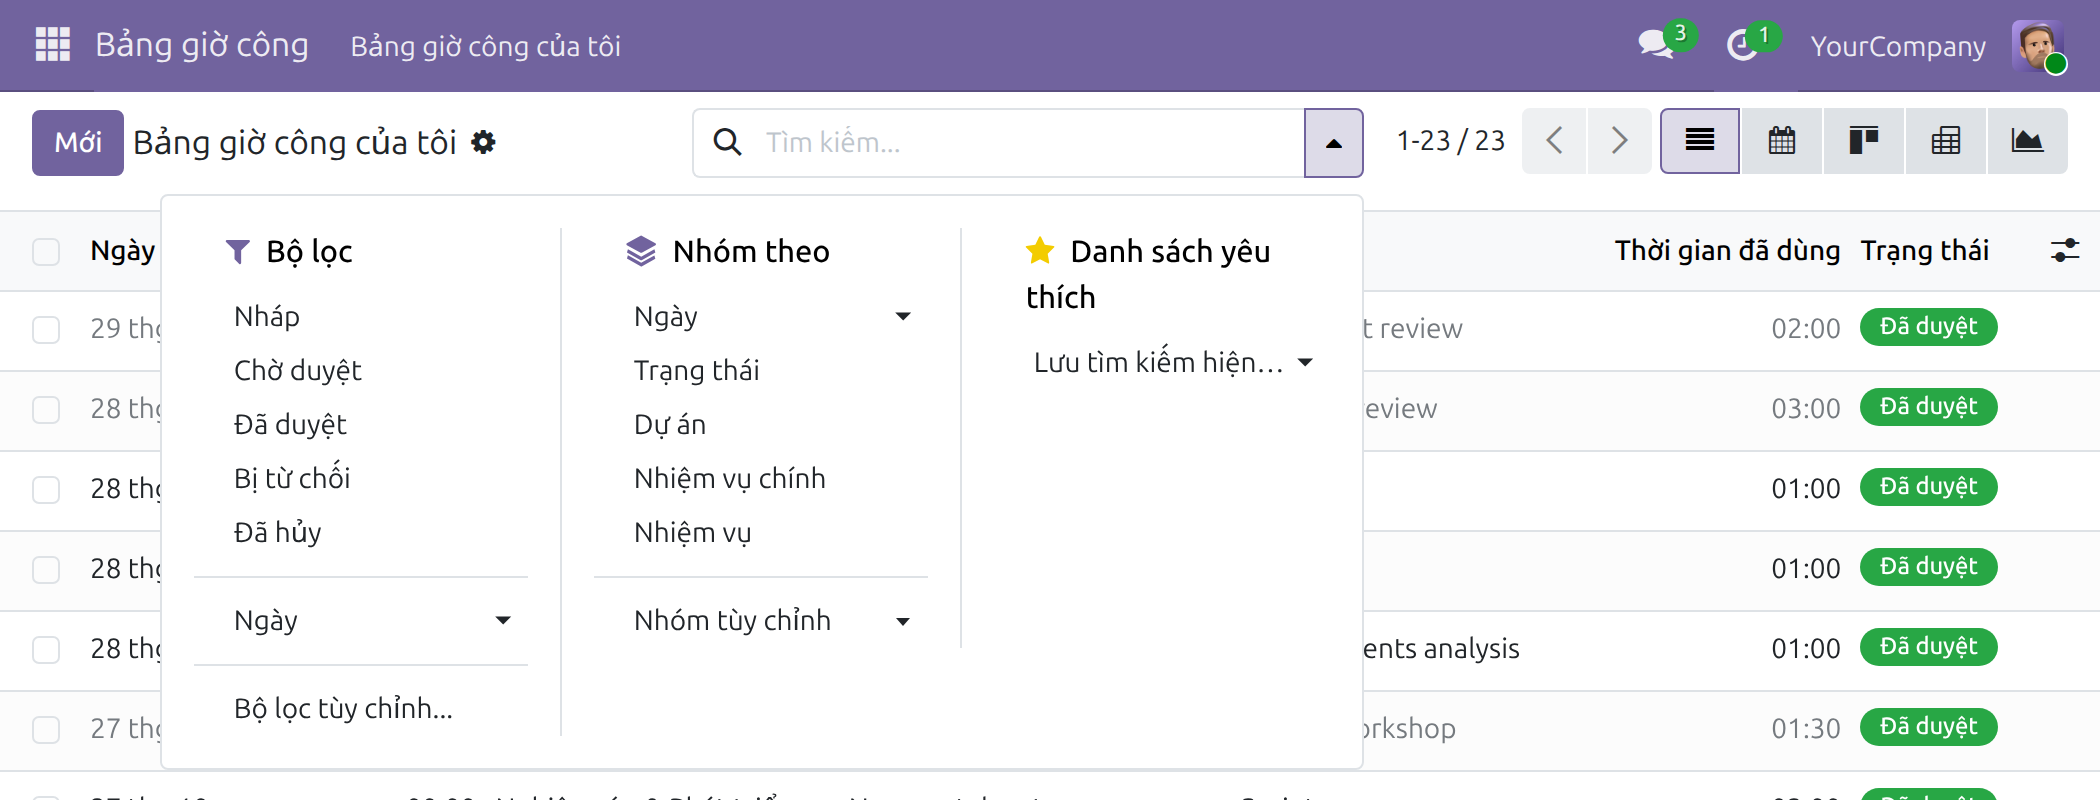The image size is (2100, 800).
Task: Toggle the search options dropdown caret
Action: [x=1334, y=143]
